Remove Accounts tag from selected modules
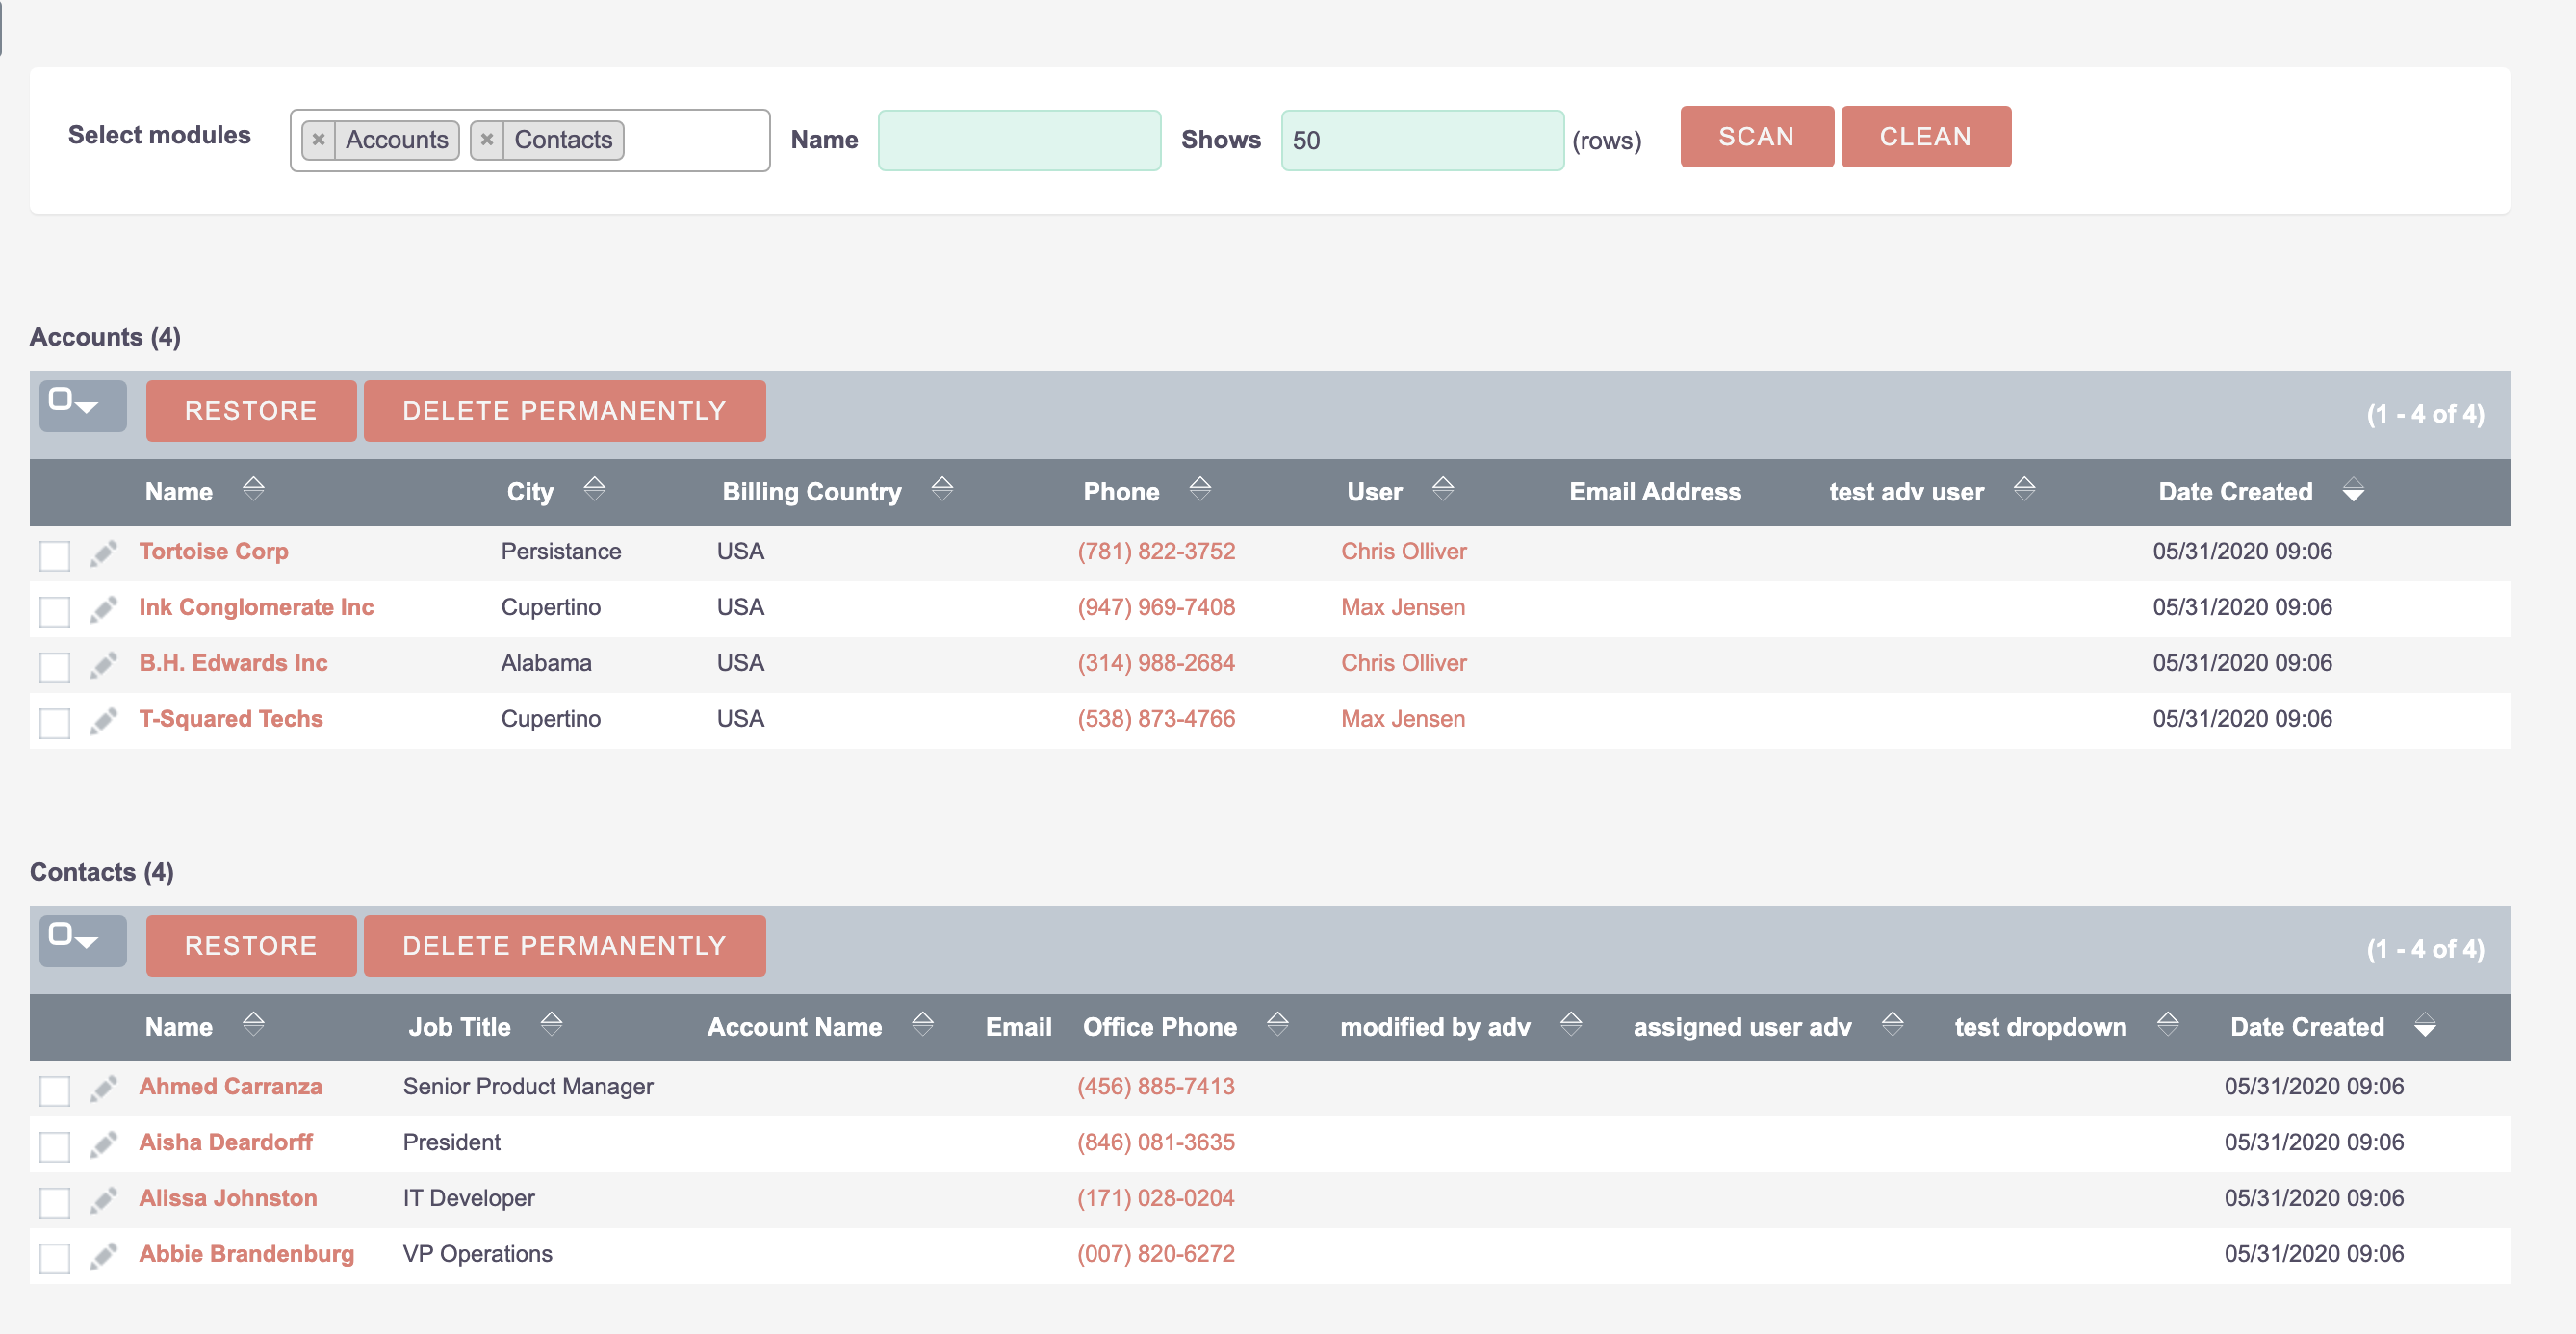Screen dimensions: 2576x1334 [x=318, y=140]
